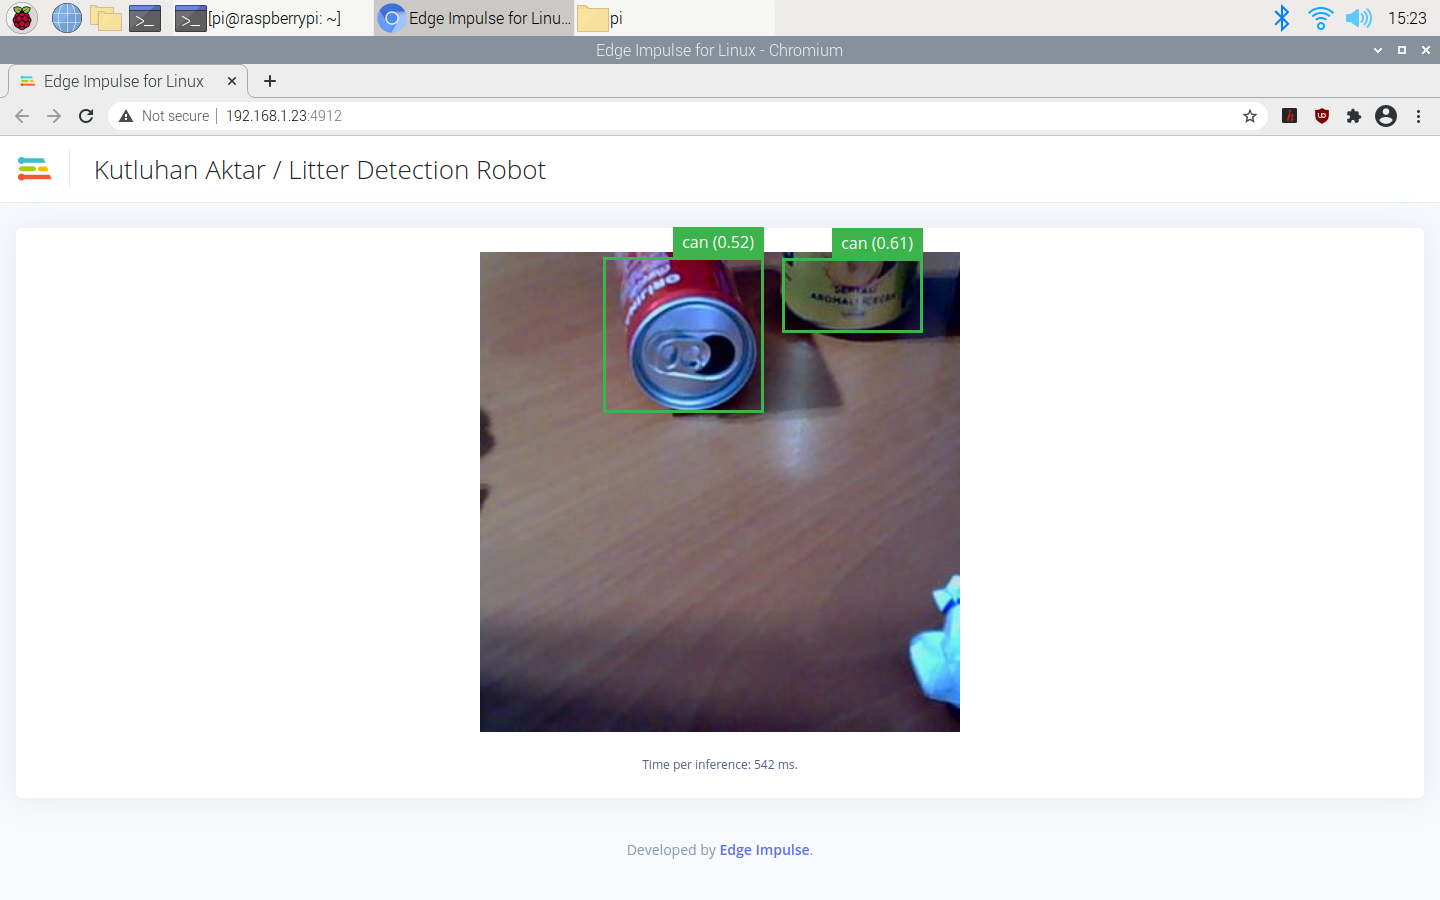Check Wi-Fi status from the system tray
This screenshot has height=900, width=1440.
coord(1321,17)
